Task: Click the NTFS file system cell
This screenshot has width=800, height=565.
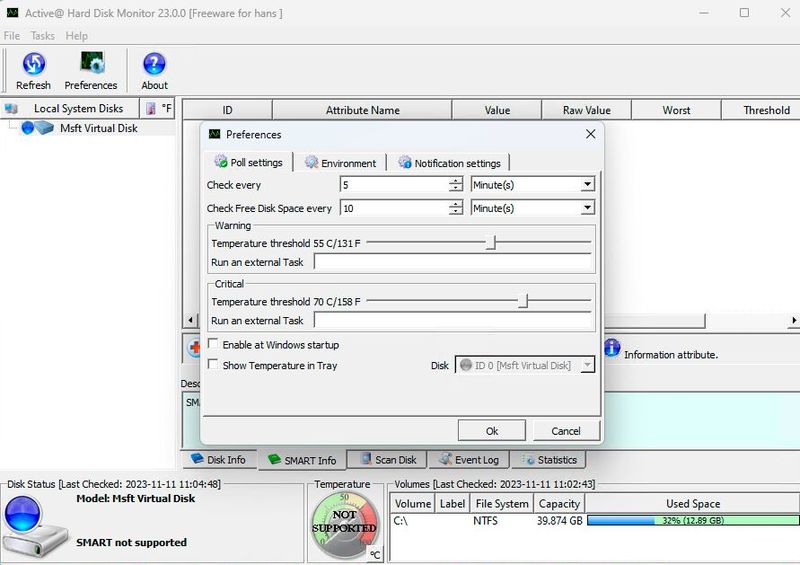Action: point(485,521)
